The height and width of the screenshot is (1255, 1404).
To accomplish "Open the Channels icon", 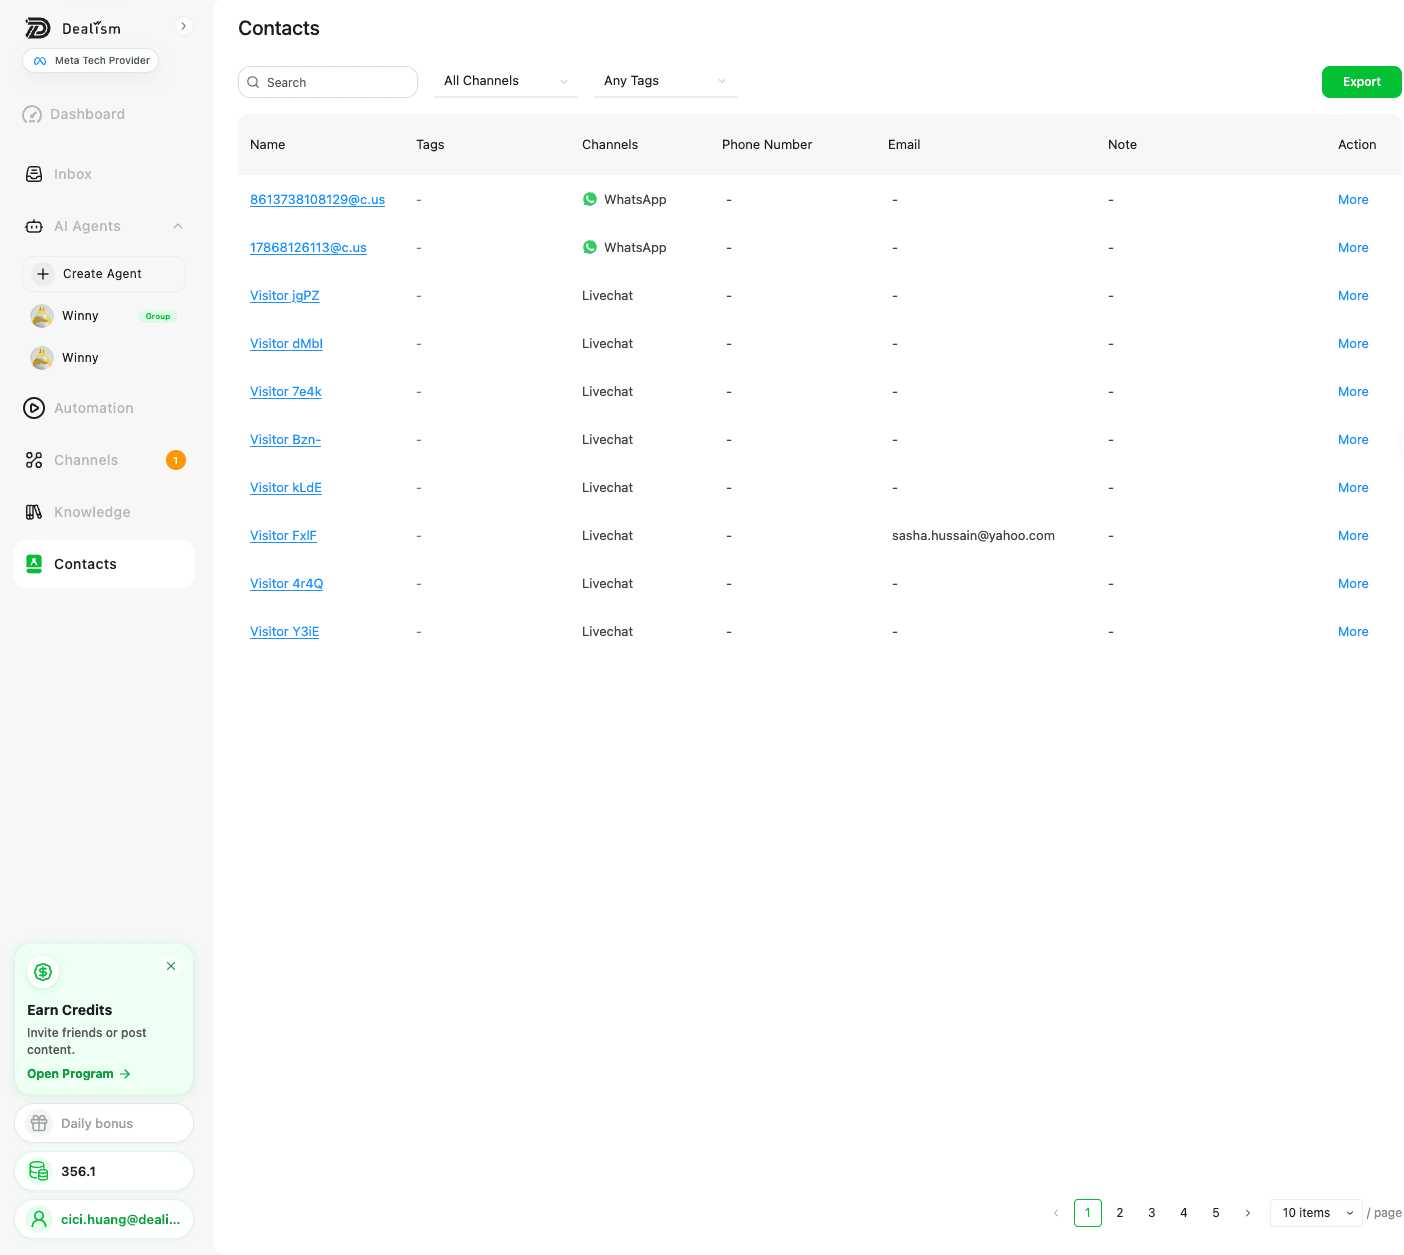I will pos(34,460).
